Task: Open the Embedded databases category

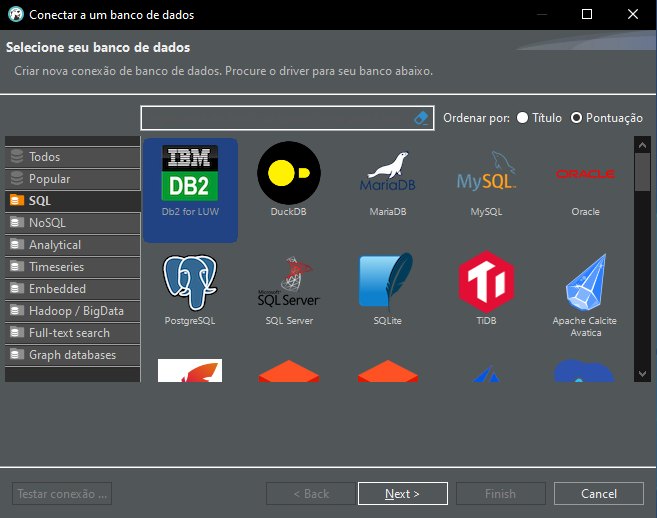Action: [72, 289]
